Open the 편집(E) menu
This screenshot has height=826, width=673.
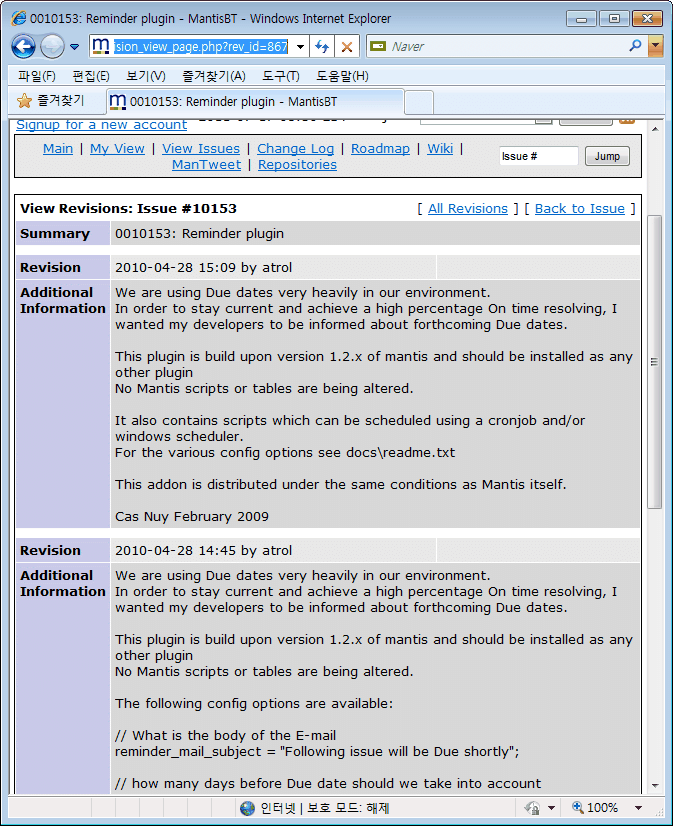click(91, 76)
